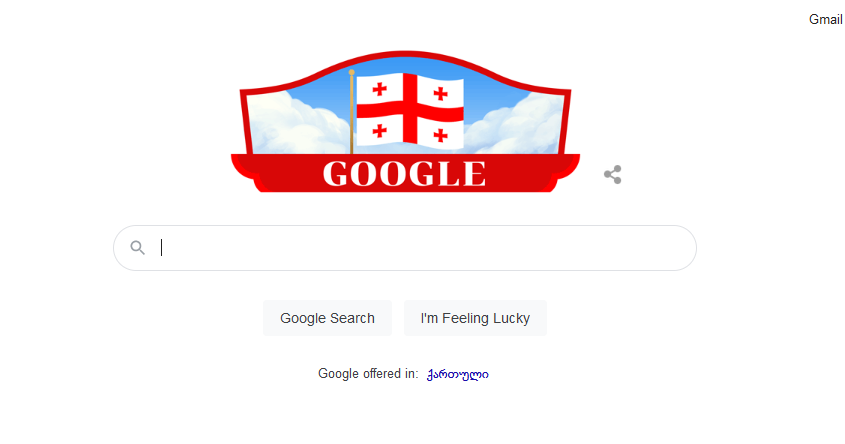The width and height of the screenshot is (845, 444).
Task: Click the golden tip of the flagpole
Action: (x=351, y=72)
